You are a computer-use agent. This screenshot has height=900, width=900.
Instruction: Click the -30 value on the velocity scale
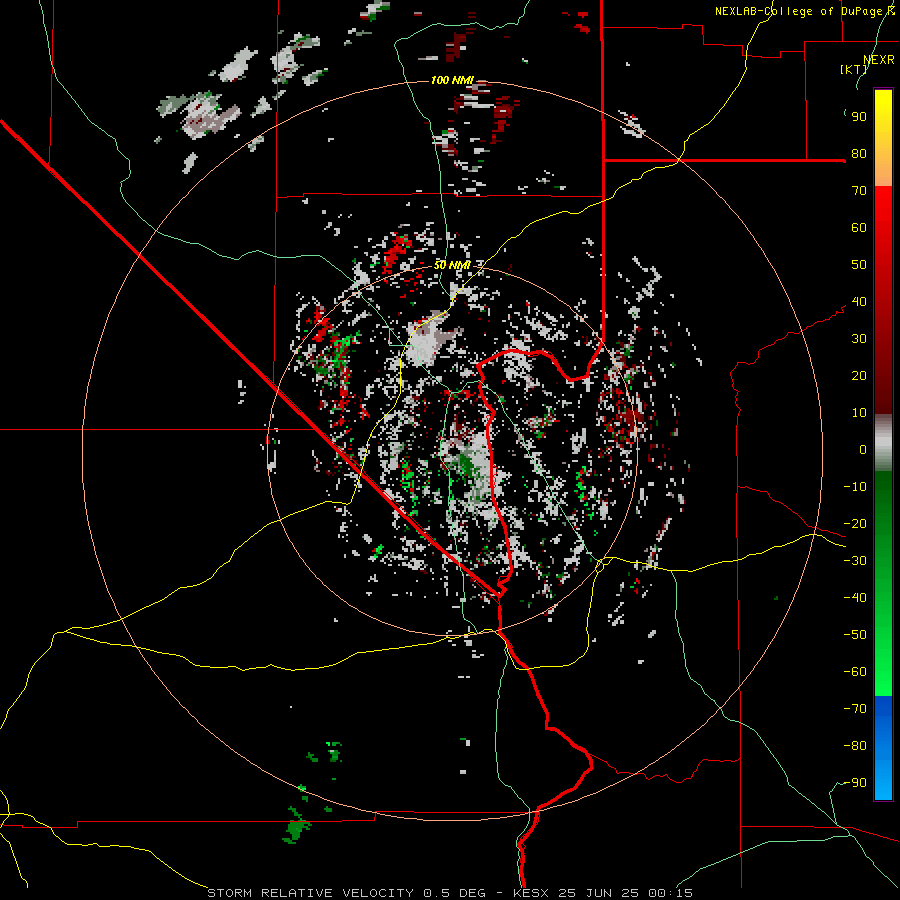[855, 561]
